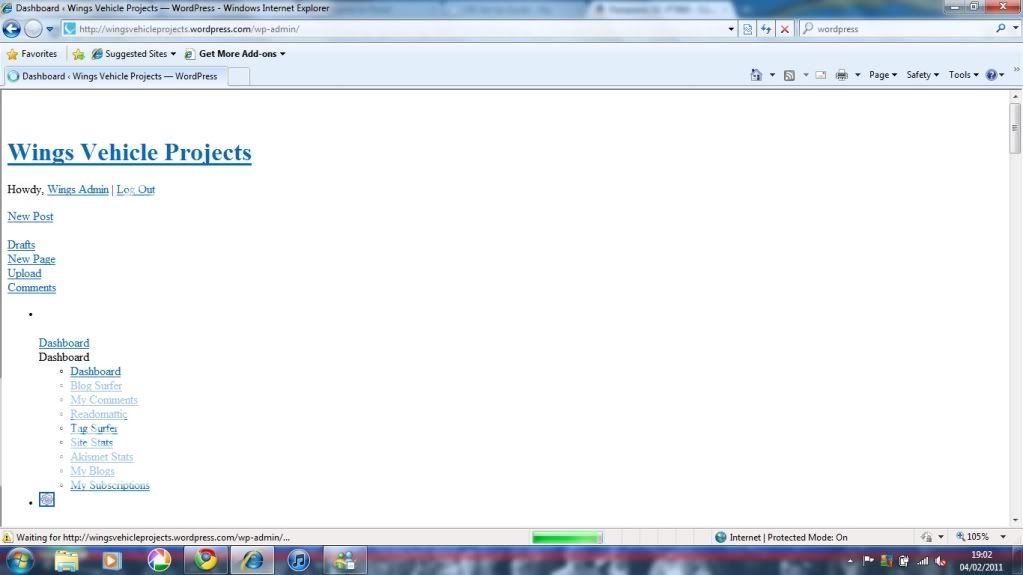
Task: Open the Tools dropdown menu
Action: tap(963, 75)
